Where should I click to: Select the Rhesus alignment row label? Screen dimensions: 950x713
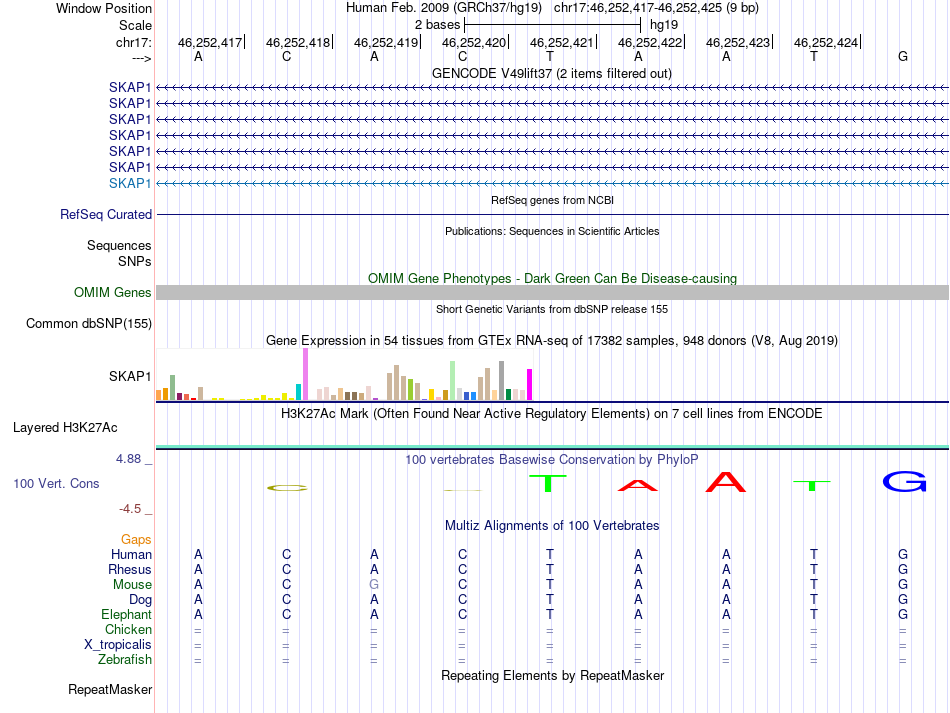click(x=130, y=569)
